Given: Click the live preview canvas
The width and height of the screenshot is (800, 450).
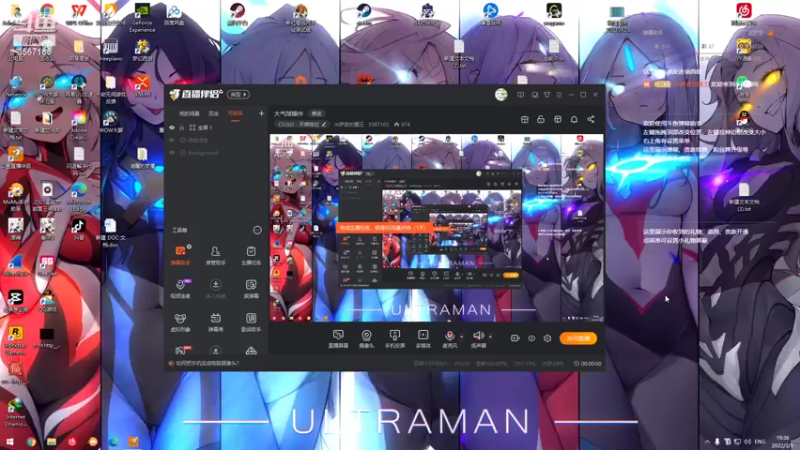Looking at the screenshot, I should [436, 228].
